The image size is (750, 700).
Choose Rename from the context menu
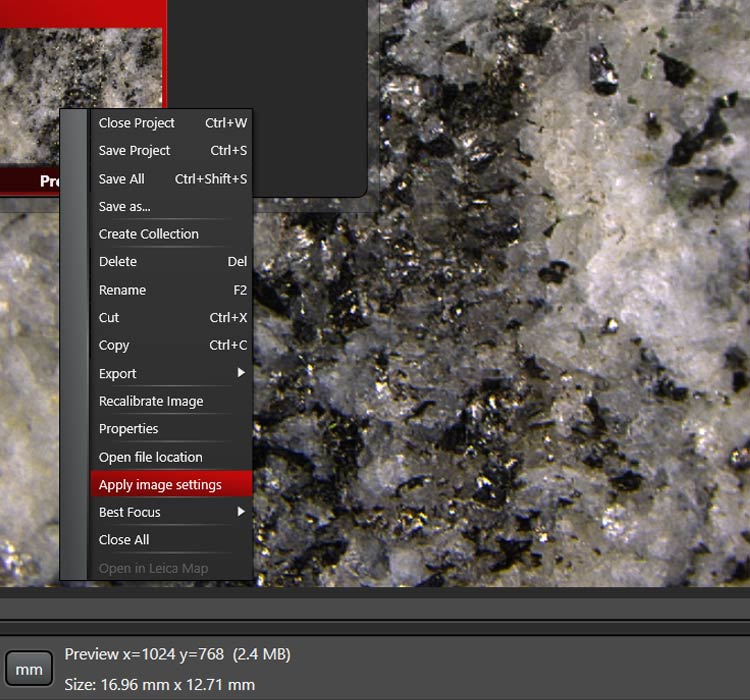[x=122, y=290]
